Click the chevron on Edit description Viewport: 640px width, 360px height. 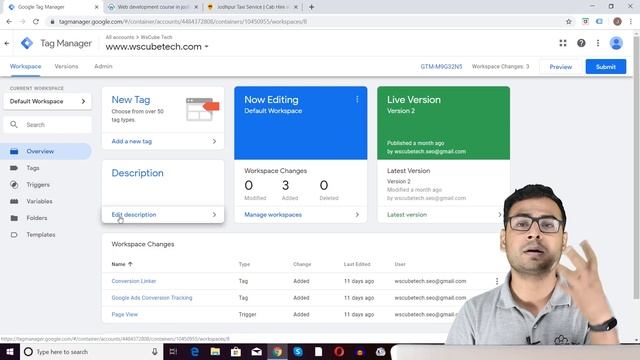point(214,215)
